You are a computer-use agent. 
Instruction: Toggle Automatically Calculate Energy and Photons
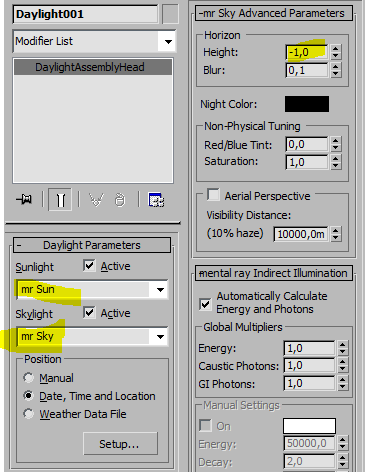point(205,304)
